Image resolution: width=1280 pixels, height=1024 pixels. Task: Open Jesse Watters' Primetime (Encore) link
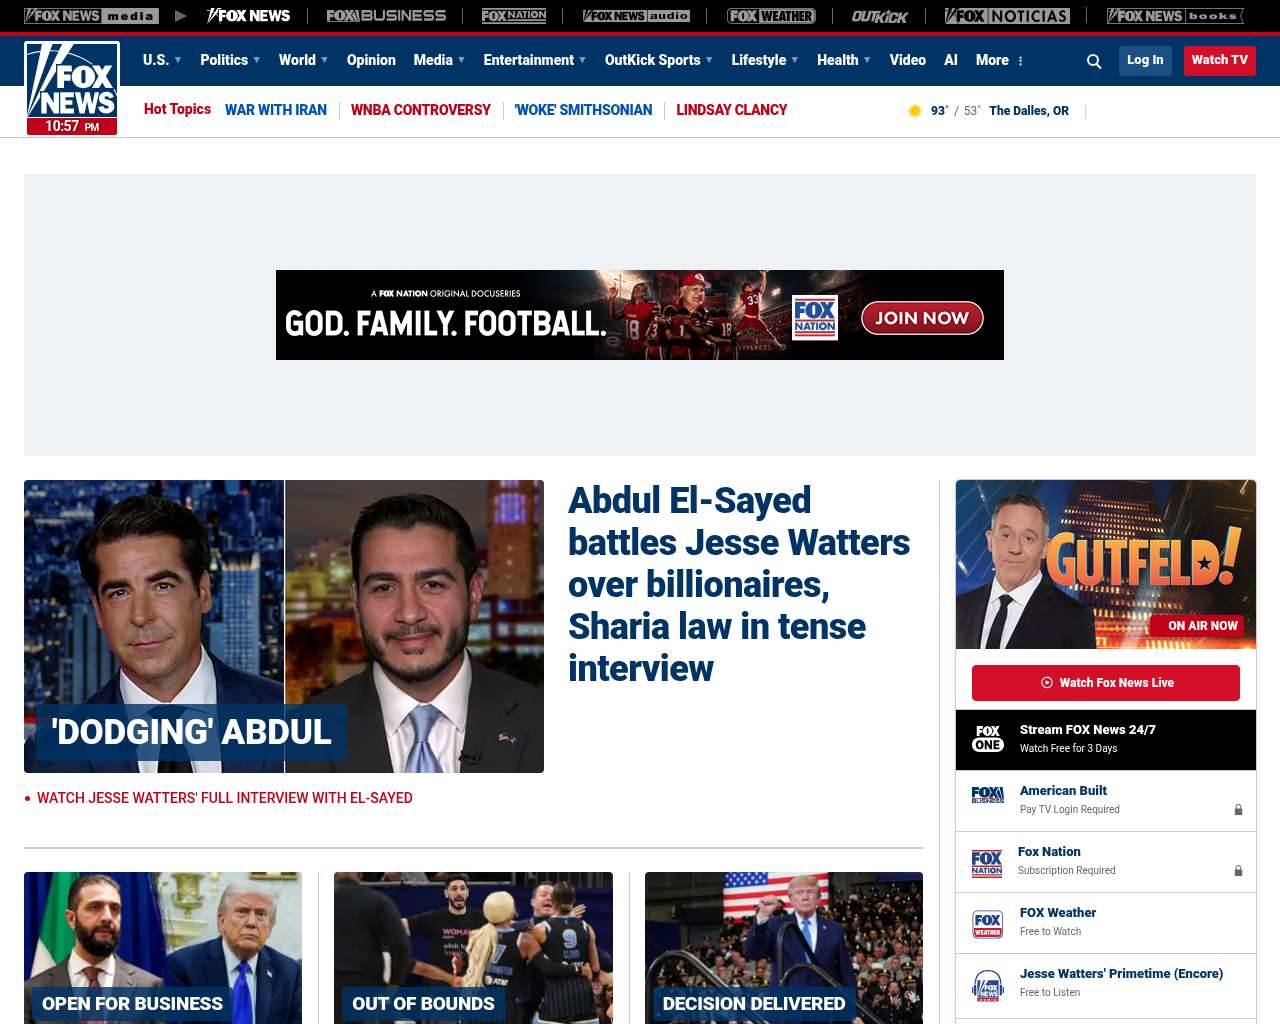[1121, 974]
